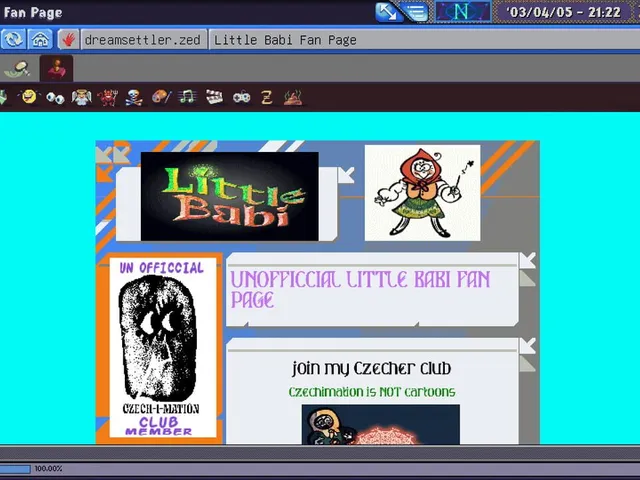640x480 pixels.
Task: Click the red hand stop icon
Action: click(x=69, y=40)
